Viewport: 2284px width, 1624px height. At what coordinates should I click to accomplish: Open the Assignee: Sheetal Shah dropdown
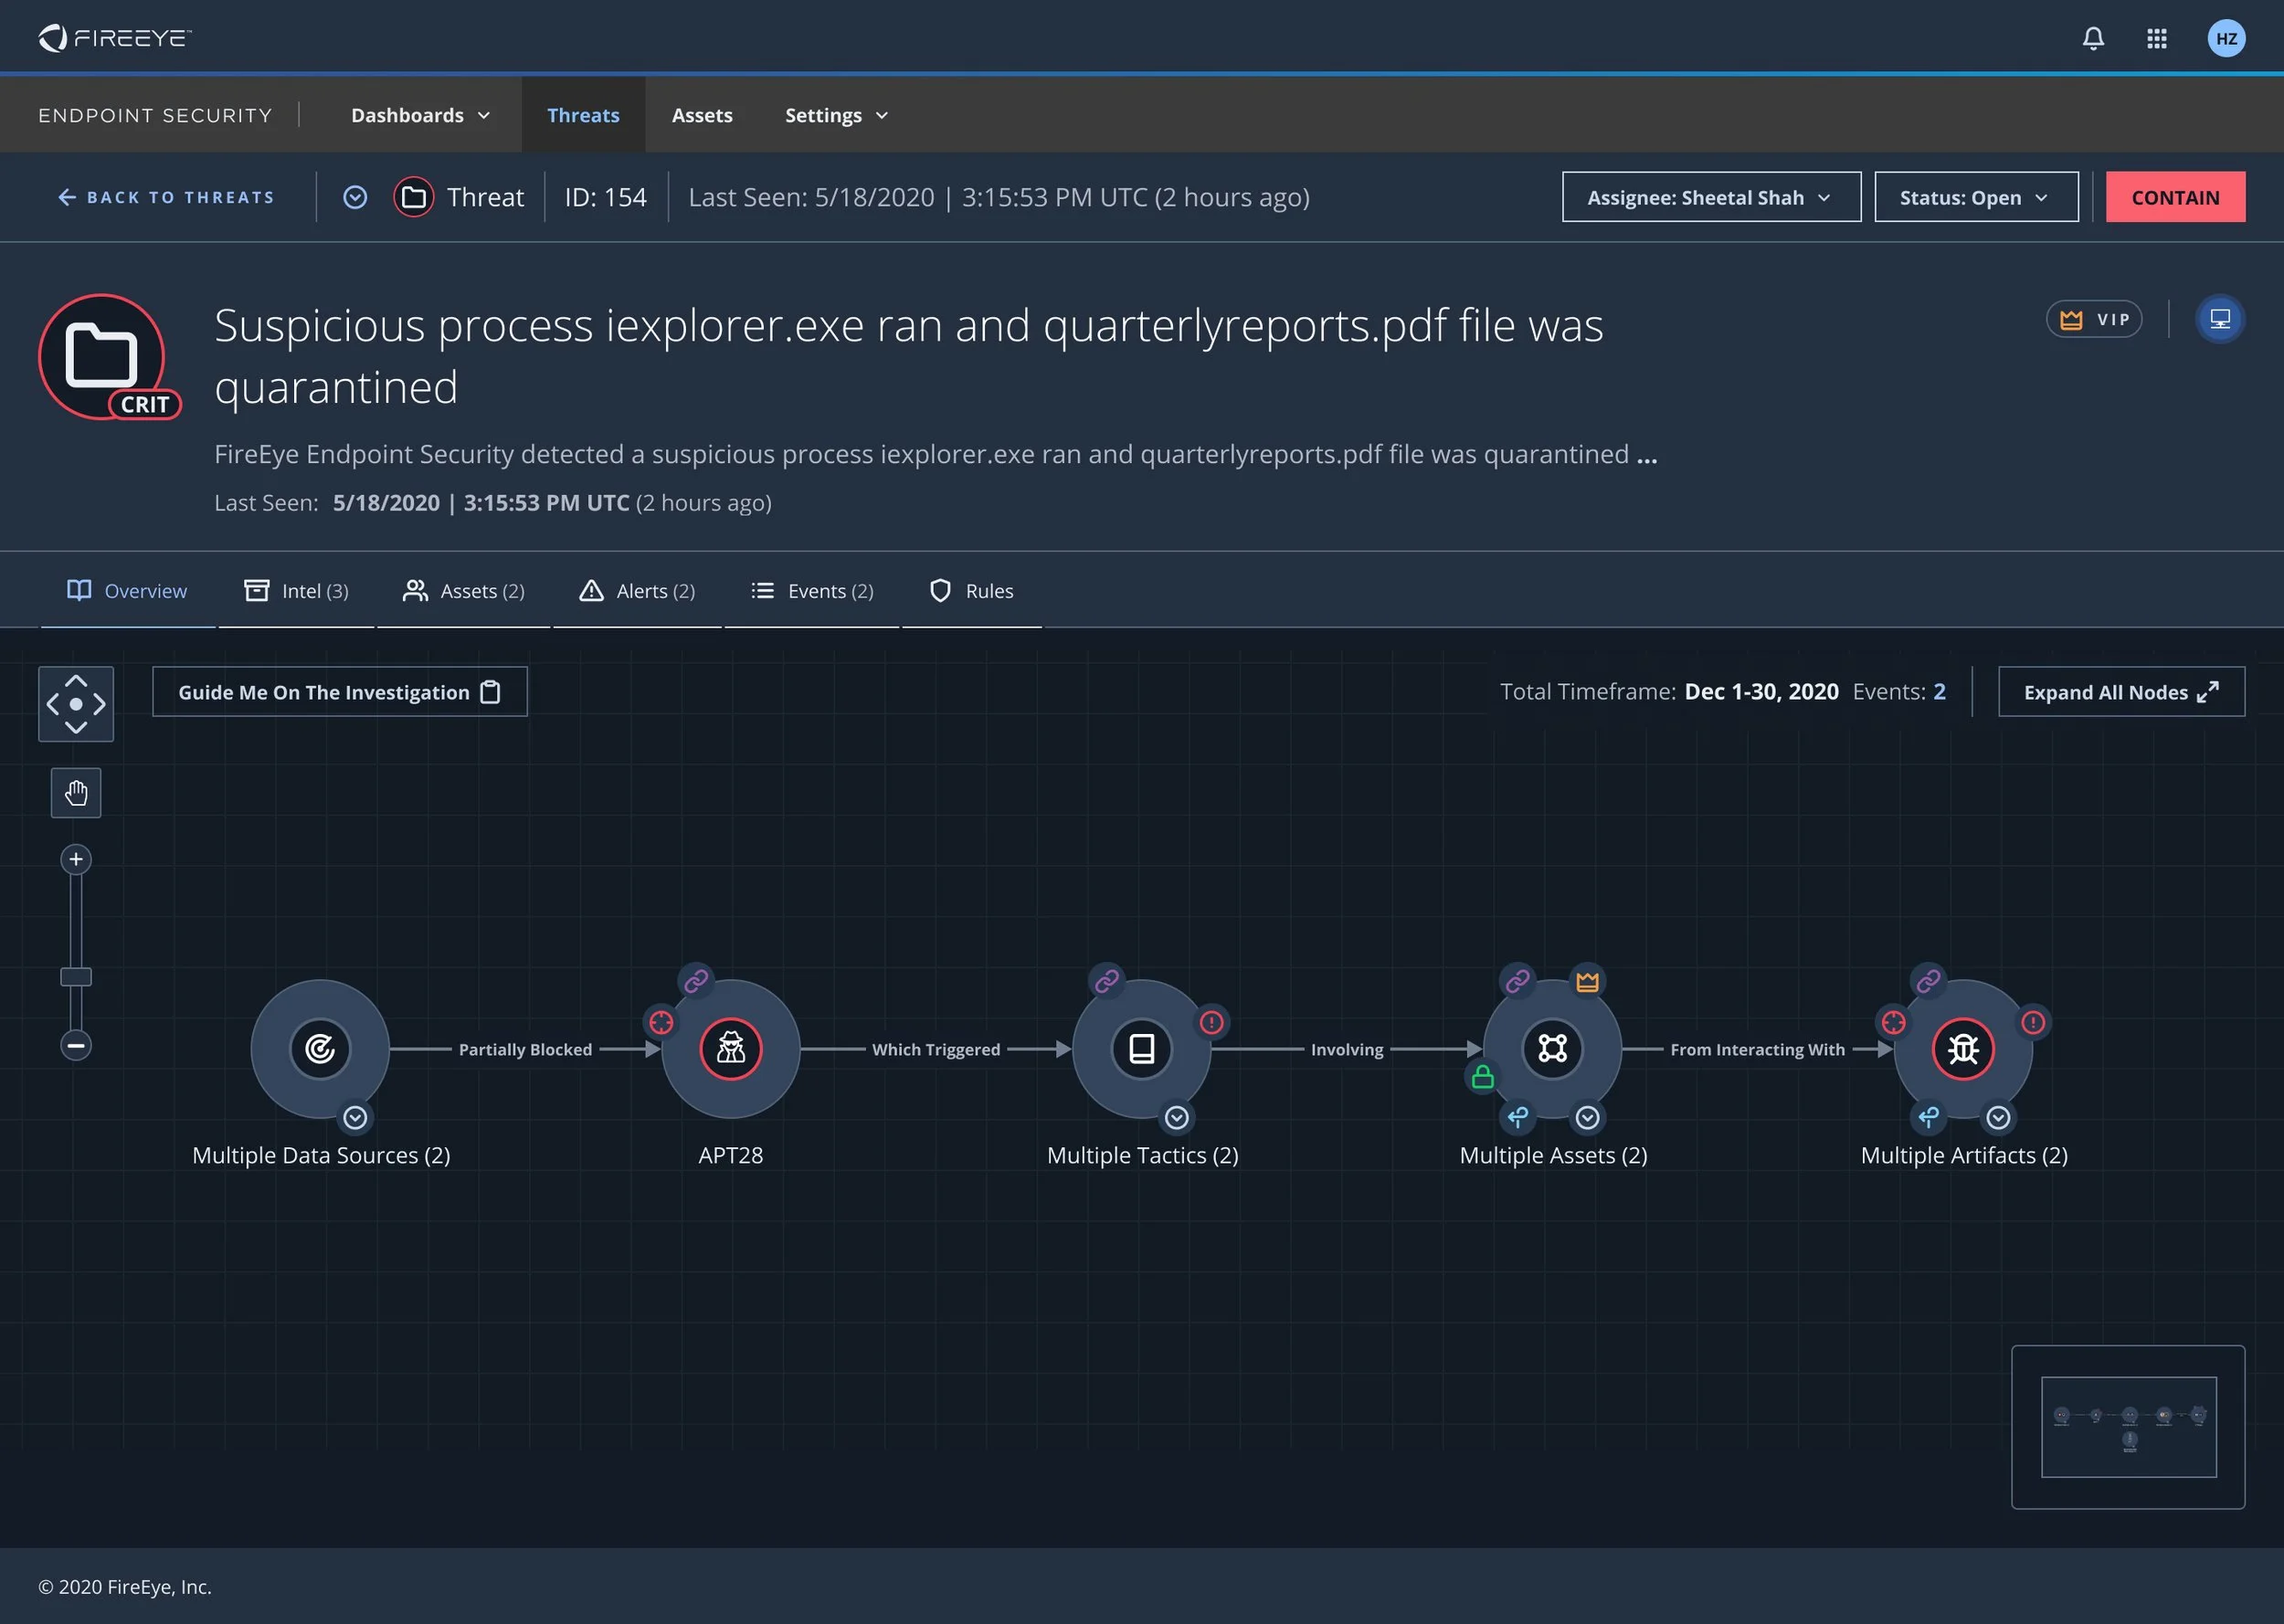click(1710, 197)
